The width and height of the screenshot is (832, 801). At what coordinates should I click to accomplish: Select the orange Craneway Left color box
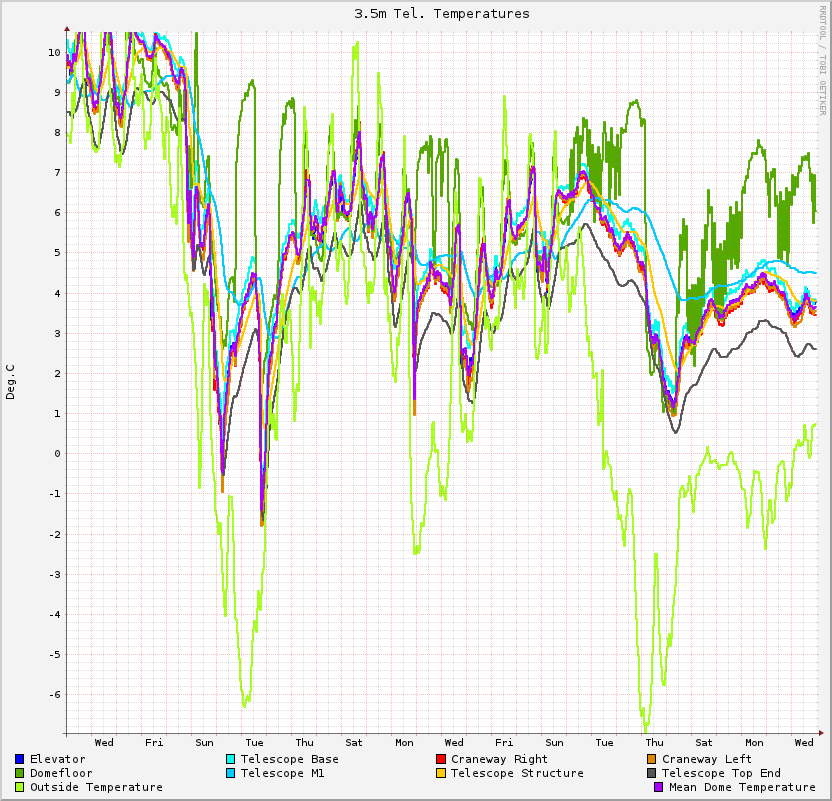(652, 759)
